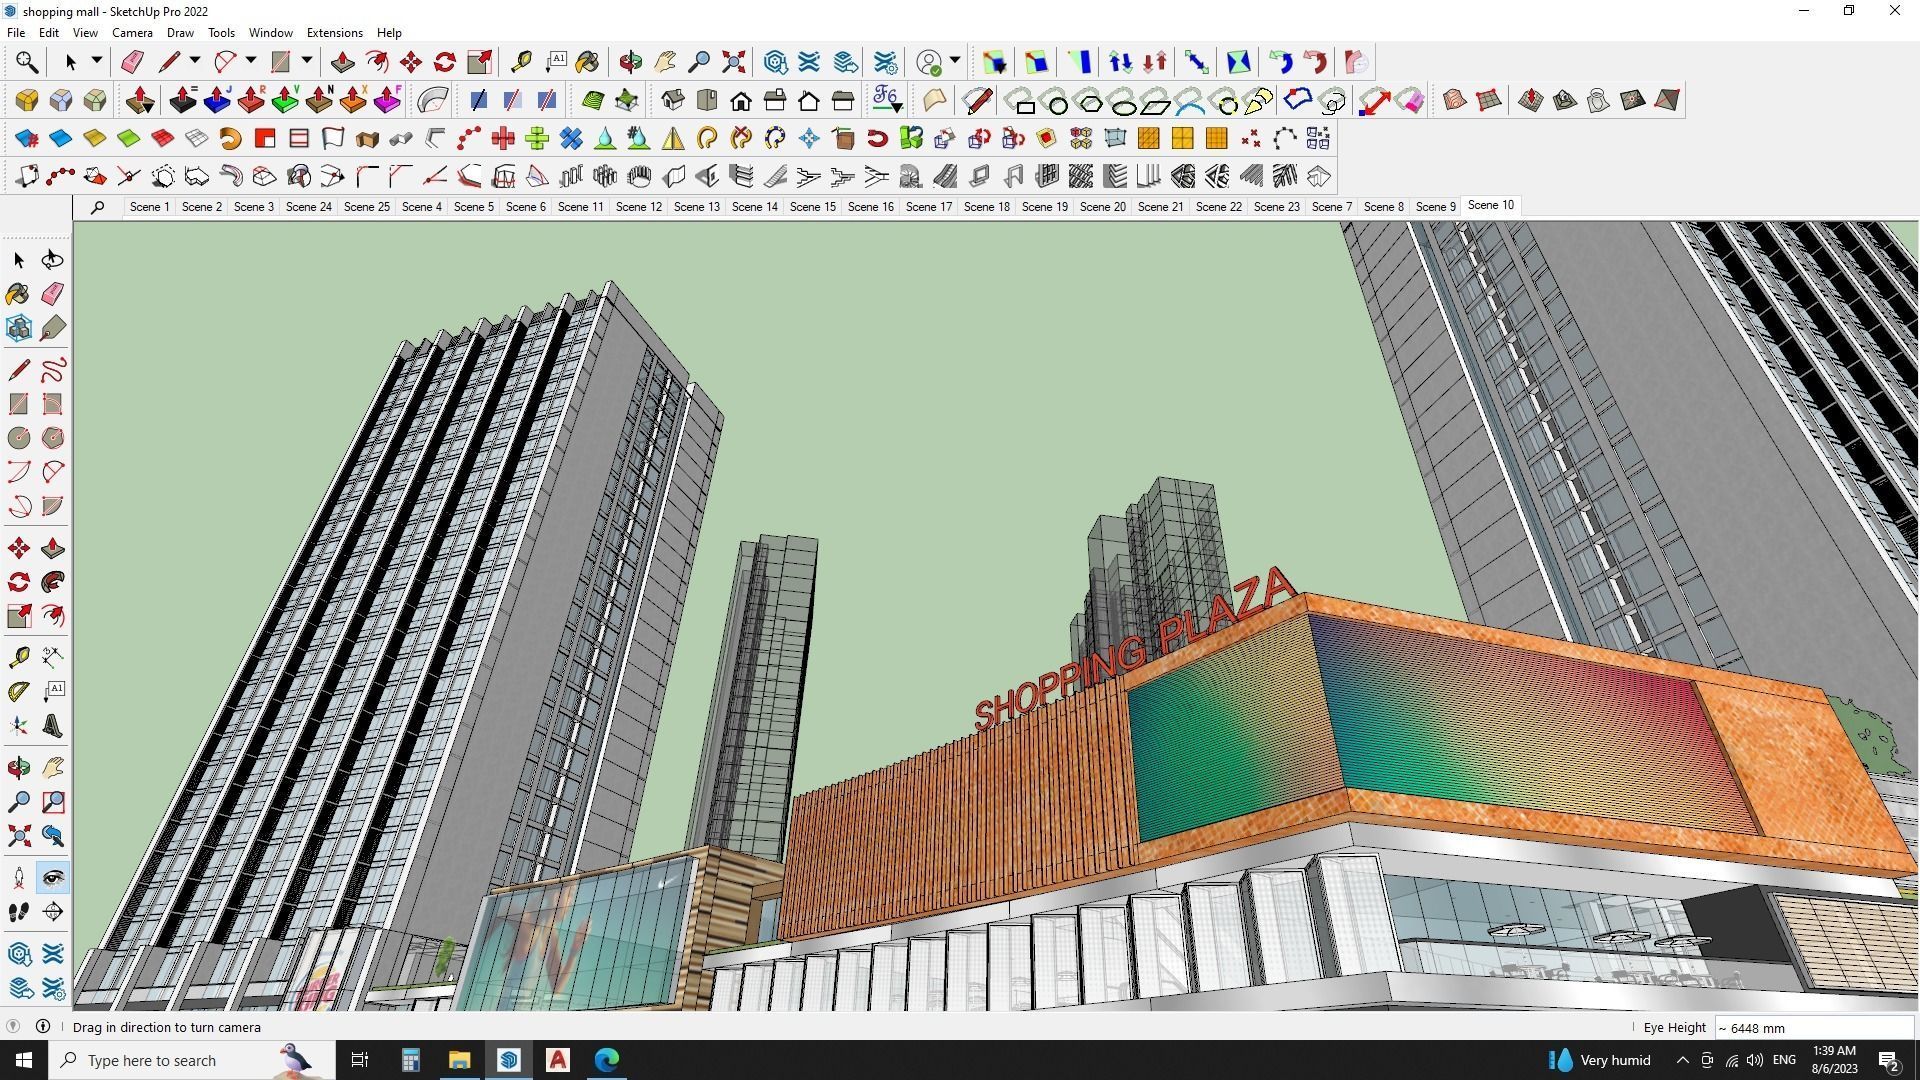The width and height of the screenshot is (1920, 1080).
Task: Activate the Axes tool in left toolbar
Action: 19,726
